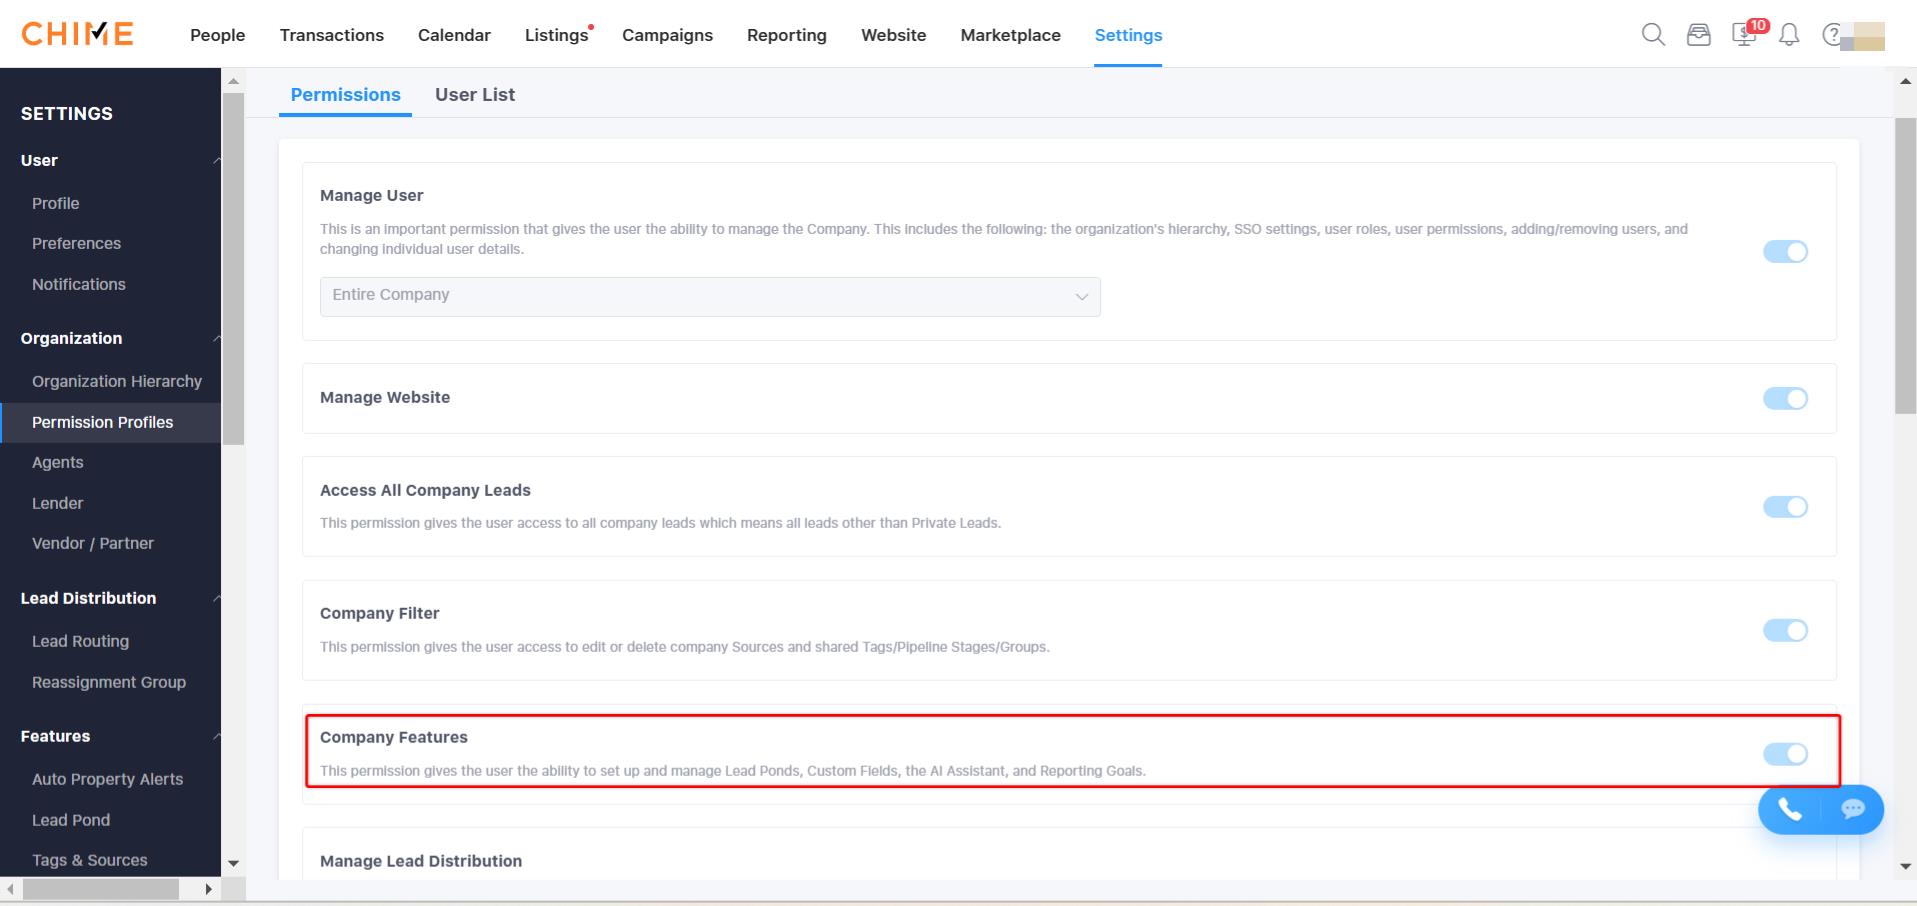
Task: Click the sidebar horizontal scroll left arrow
Action: point(11,889)
